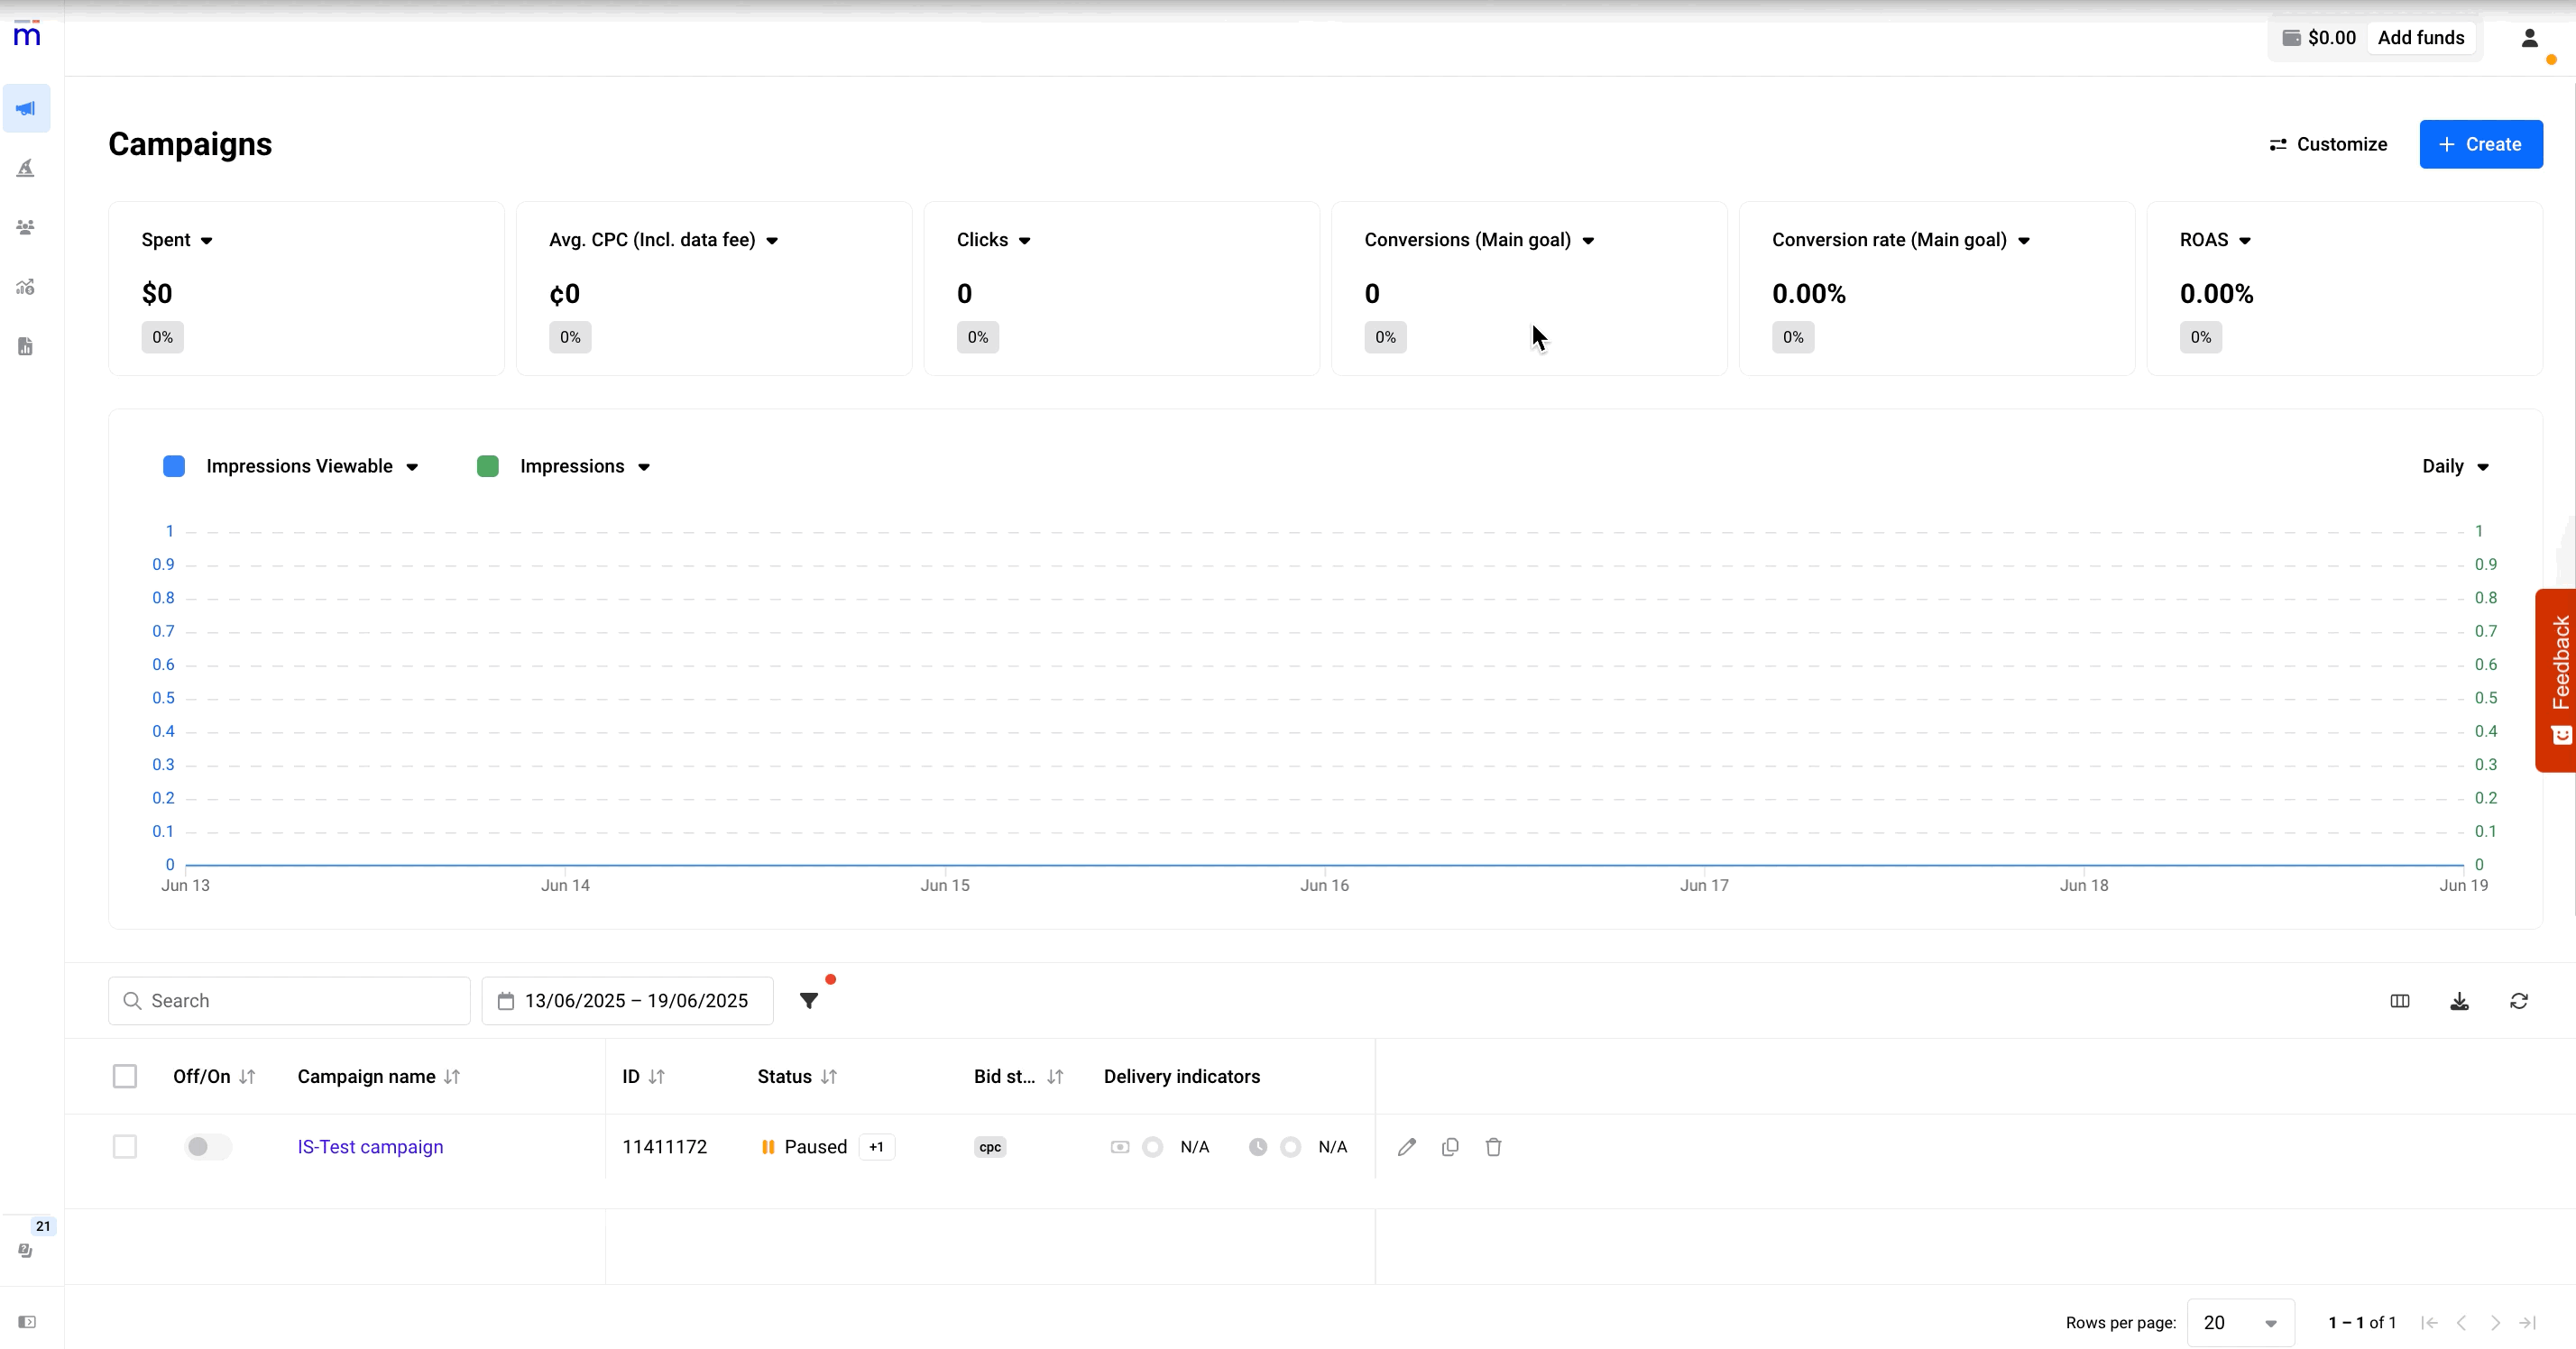Refresh the table with the refresh icon

(2520, 1001)
